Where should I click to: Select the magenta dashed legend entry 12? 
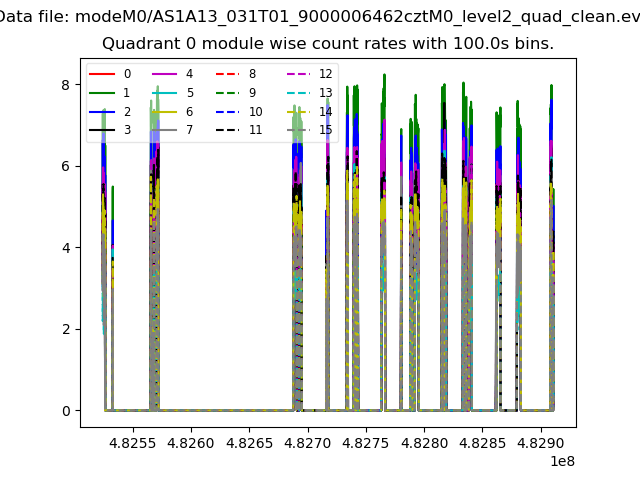pos(296,74)
